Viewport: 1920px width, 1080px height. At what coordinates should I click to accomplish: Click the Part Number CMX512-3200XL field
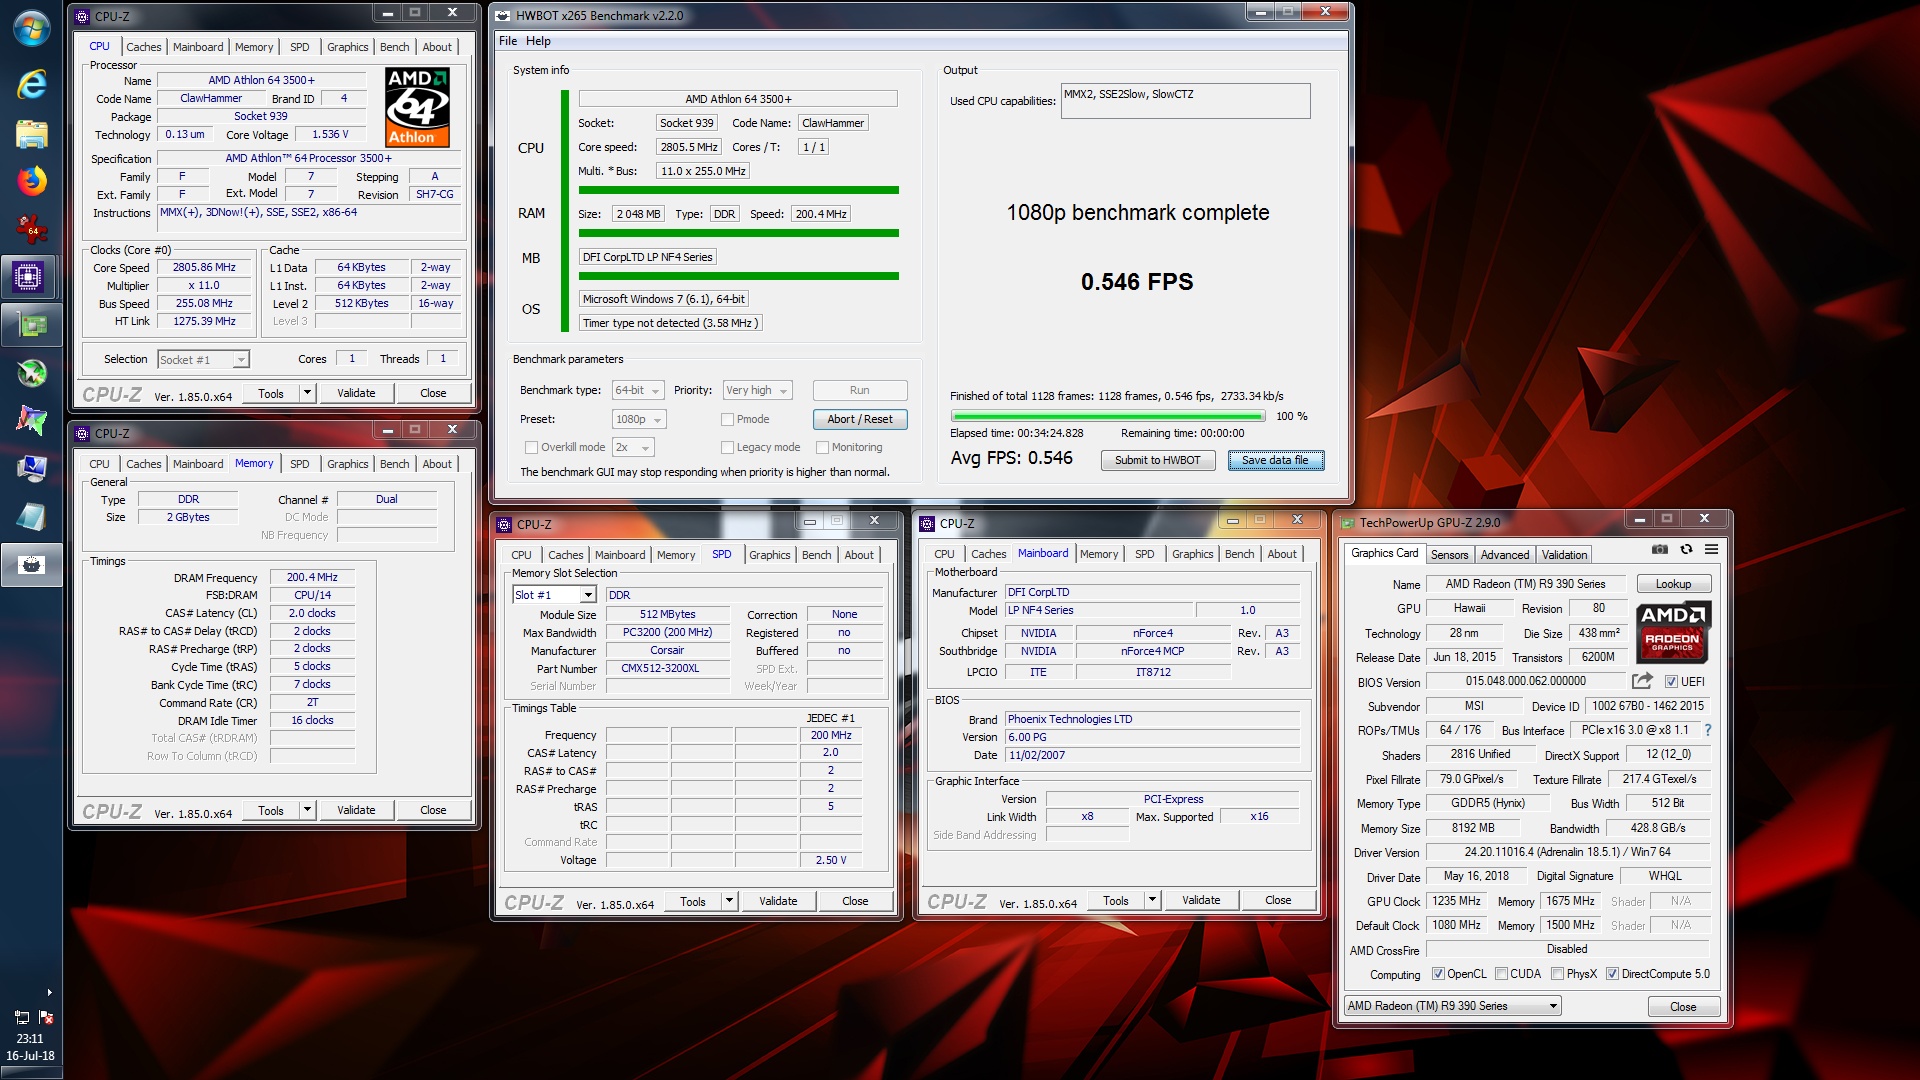coord(668,668)
